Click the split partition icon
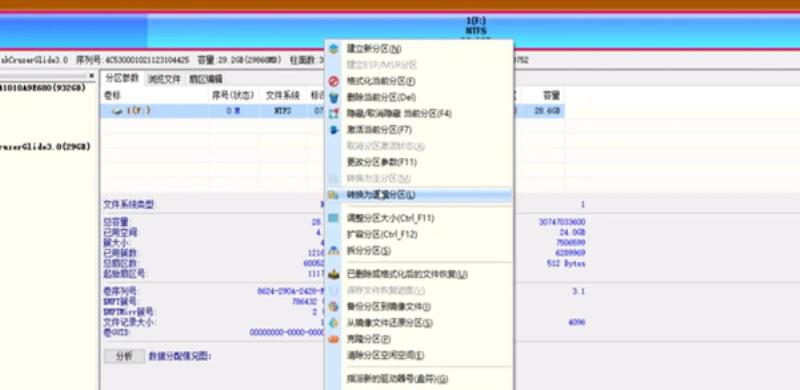This screenshot has height=390, width=800. [x=334, y=251]
